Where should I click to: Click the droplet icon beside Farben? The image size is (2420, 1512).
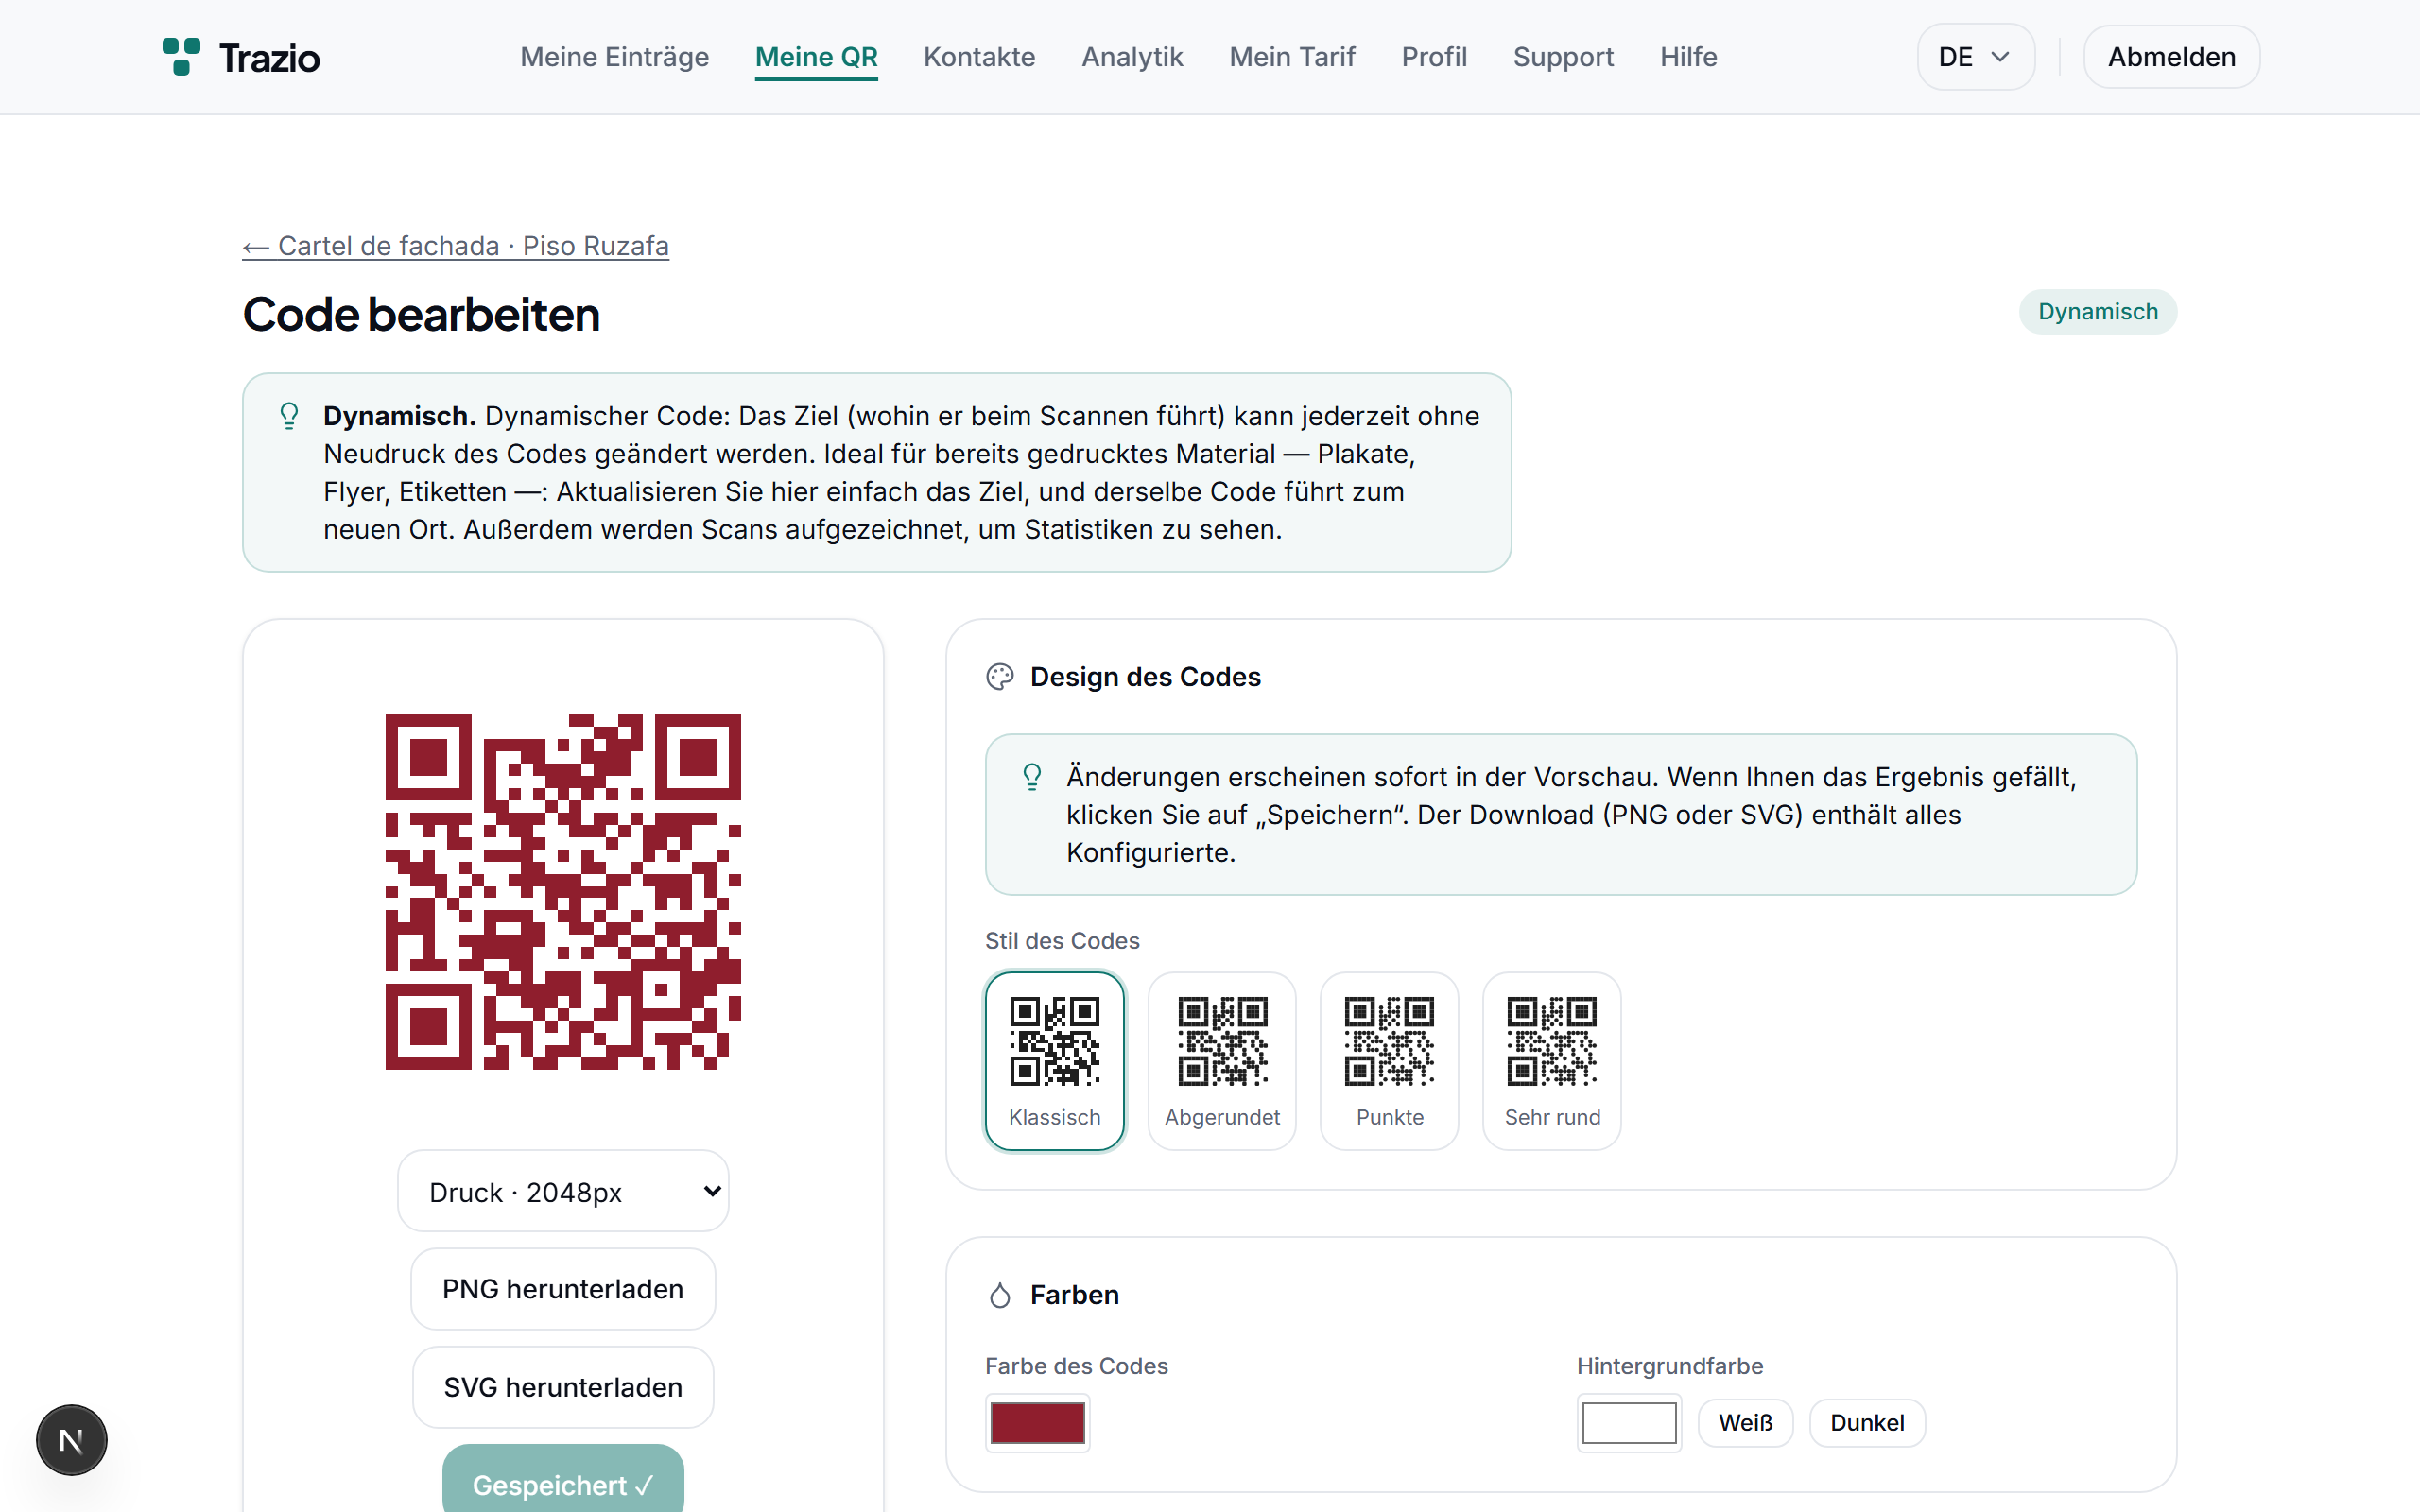[1000, 1295]
